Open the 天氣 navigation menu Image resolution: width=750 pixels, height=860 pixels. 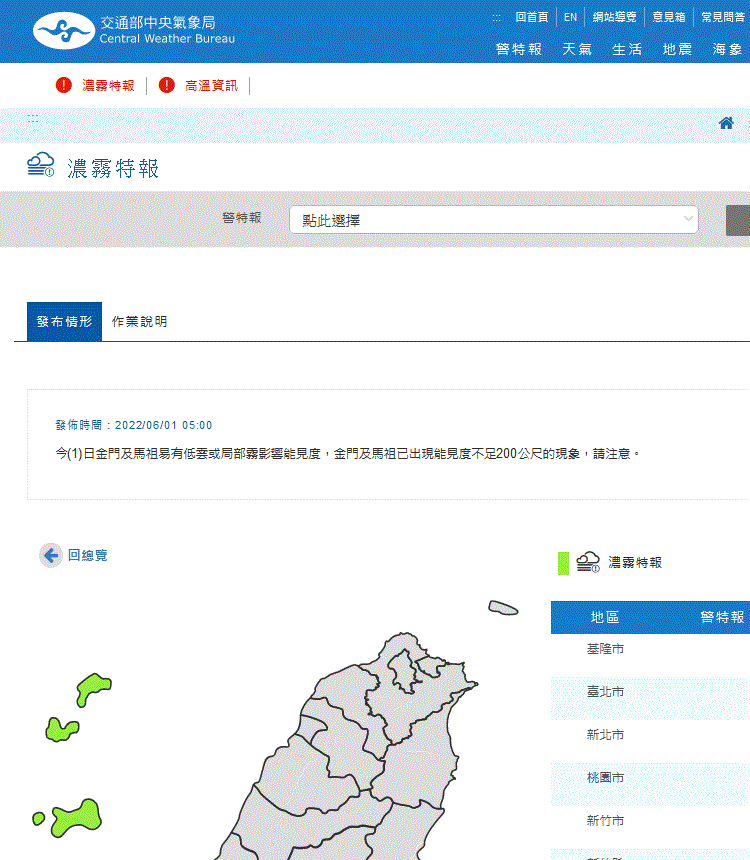point(576,49)
